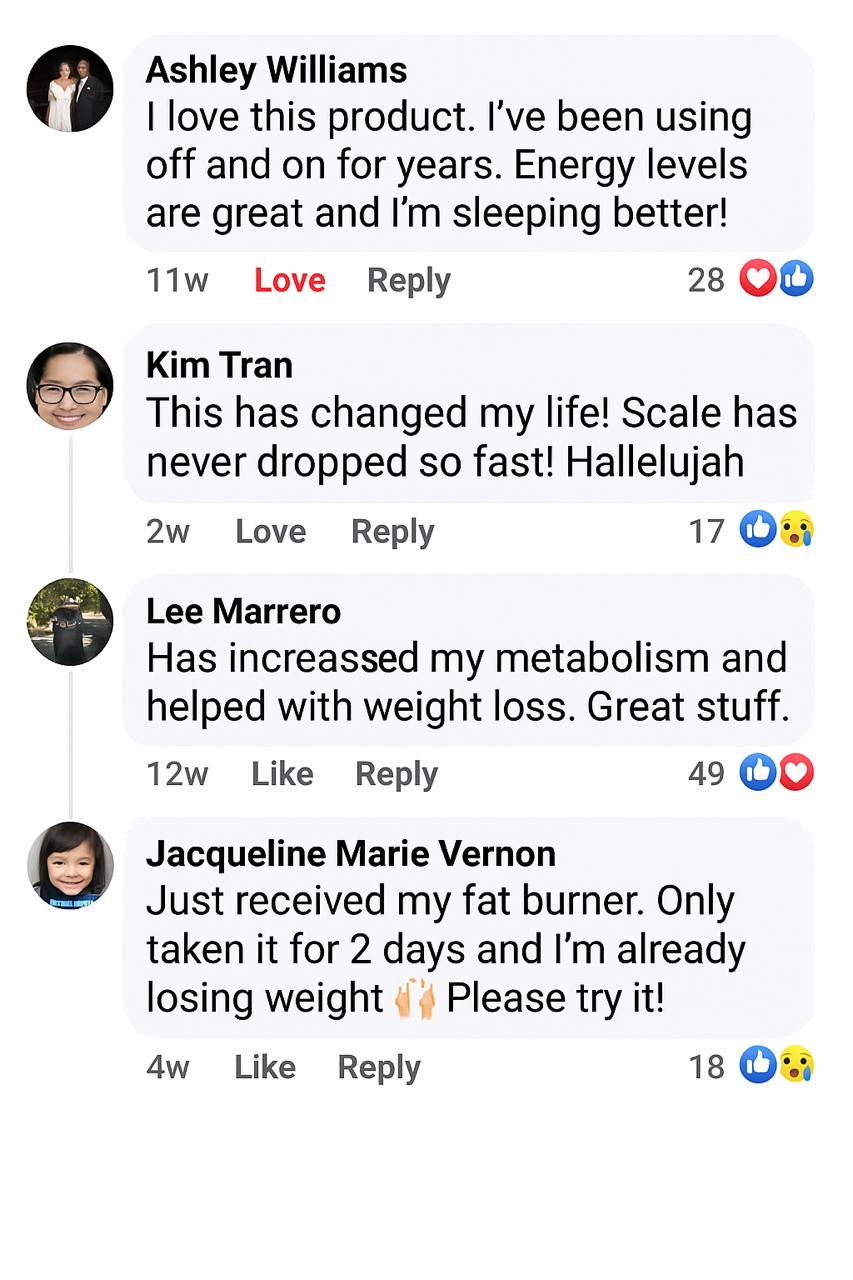
Task: Reply to Lee Marrero's comment
Action: pyautogui.click(x=397, y=773)
